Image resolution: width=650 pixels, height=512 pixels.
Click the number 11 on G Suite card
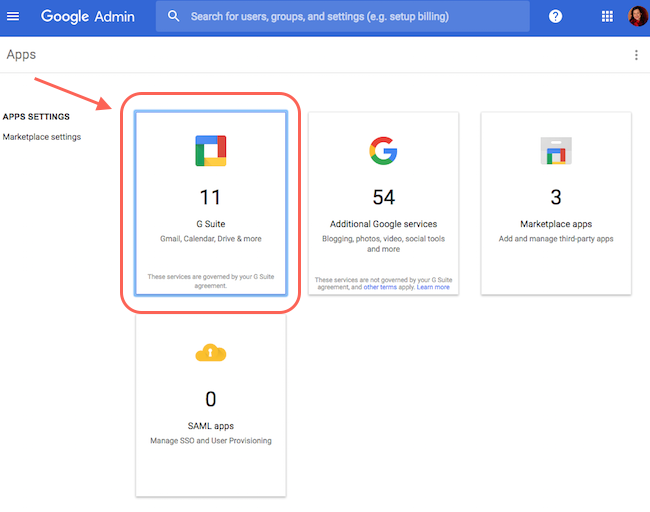coord(210,197)
